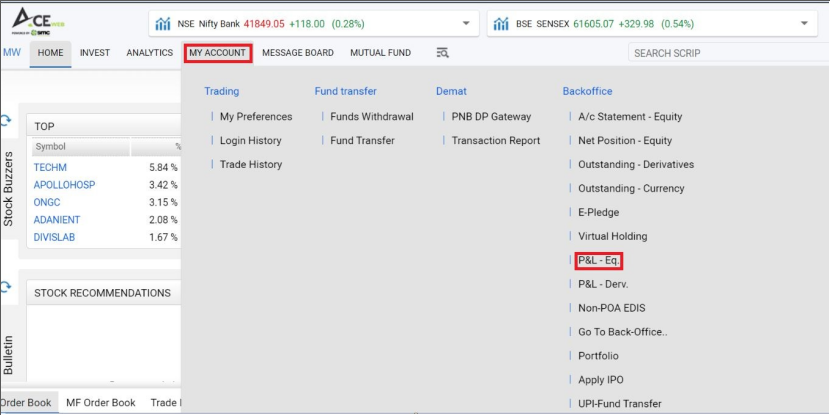This screenshot has height=415, width=830.
Task: Click the SENSEX value 61605.07
Action: [593, 24]
